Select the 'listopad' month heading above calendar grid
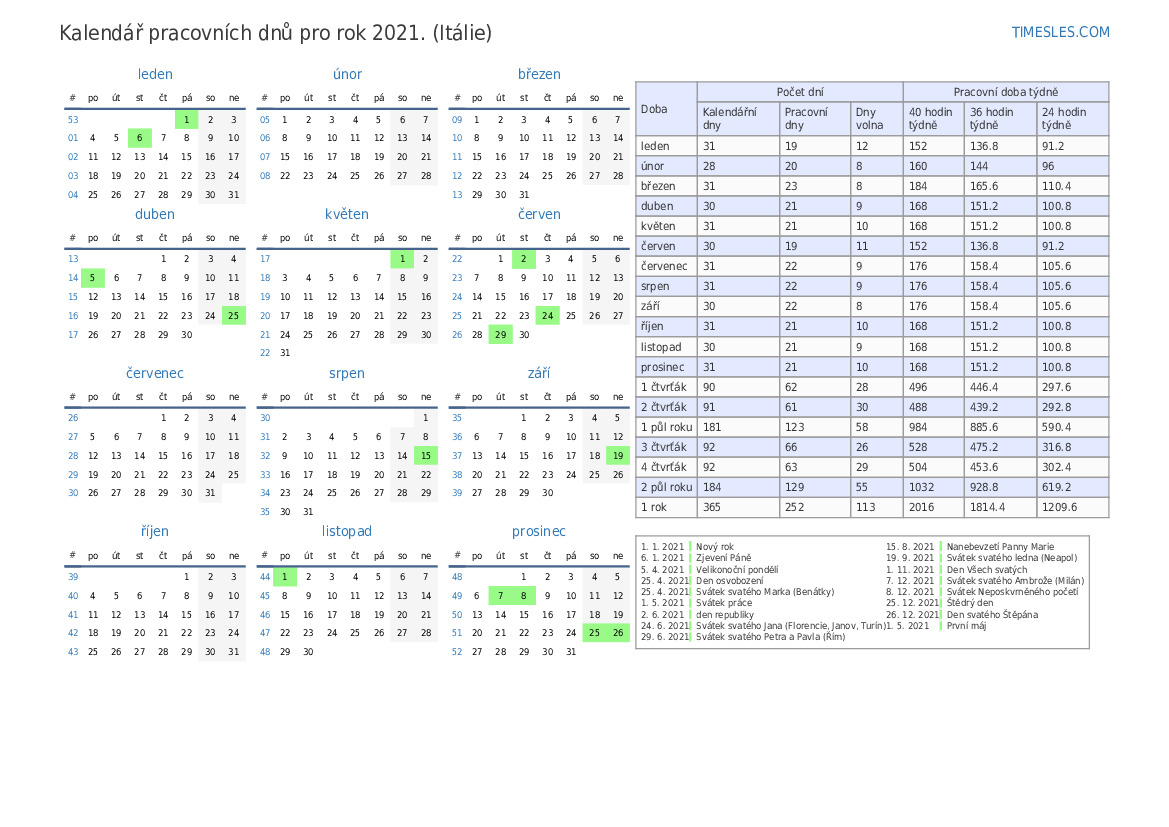This screenshot has width=1169, height=827. [347, 531]
